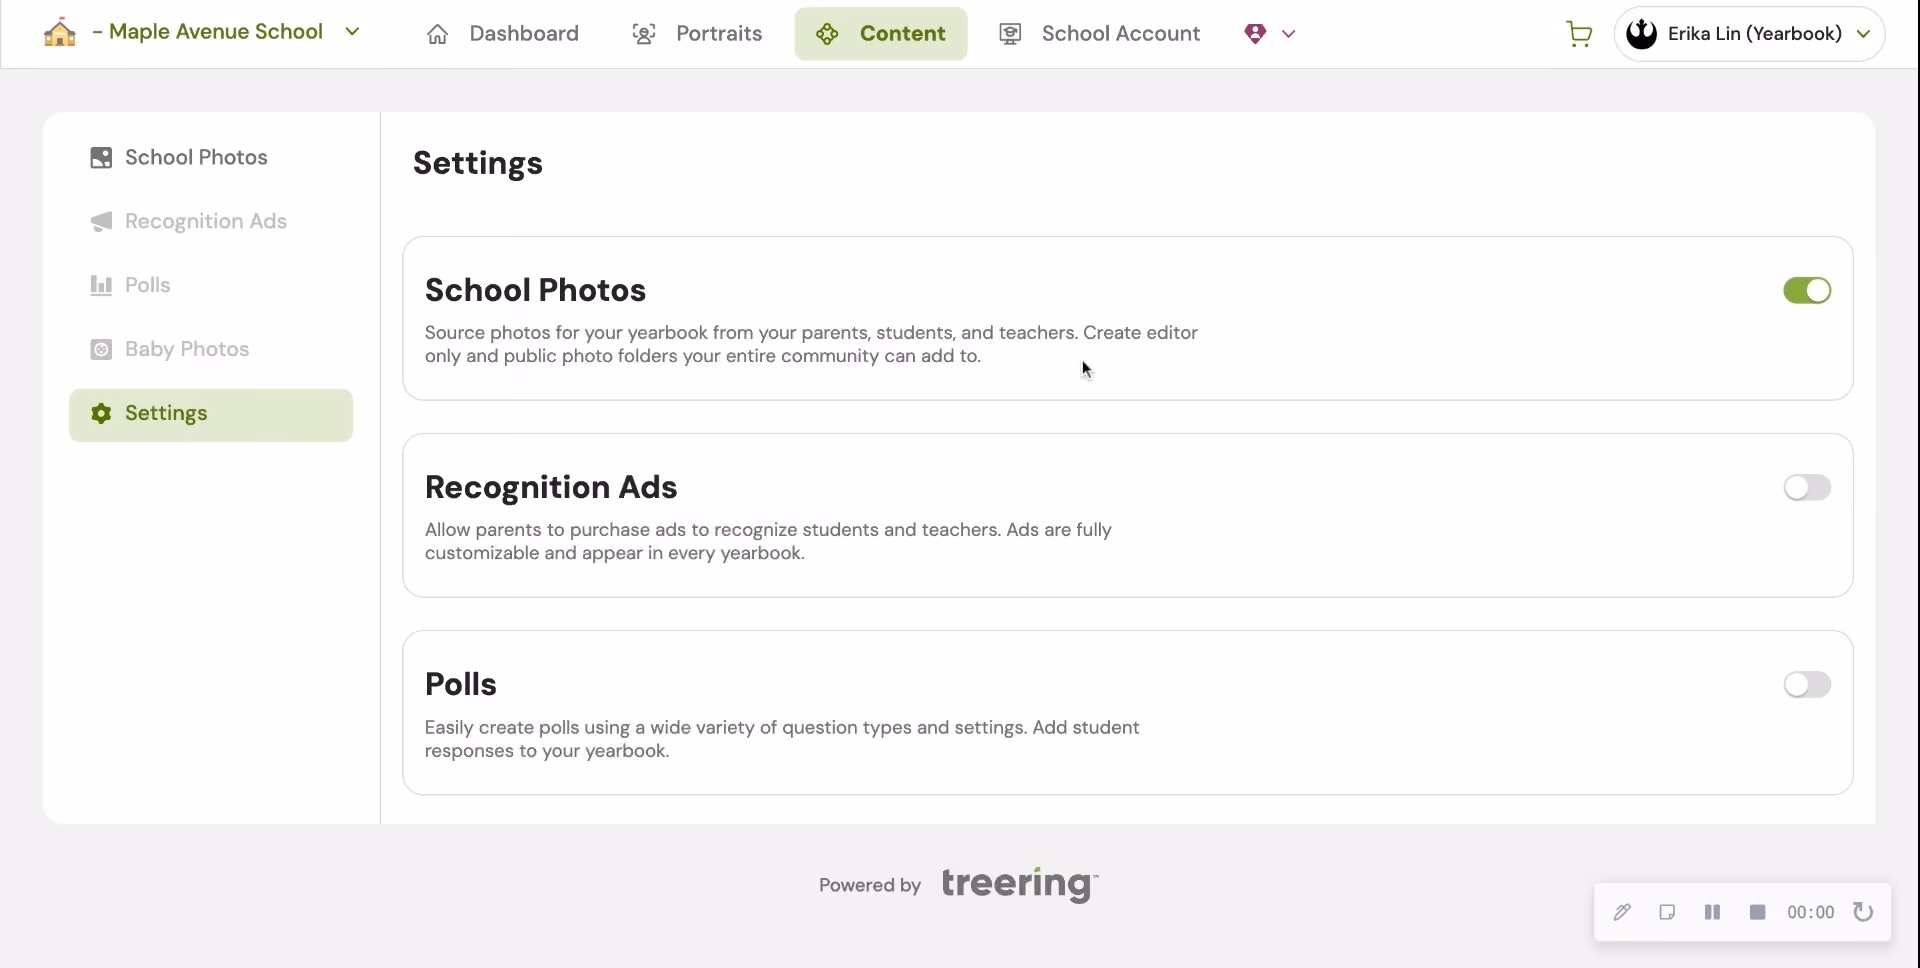Open School Account in top navigation

[x=1100, y=34]
